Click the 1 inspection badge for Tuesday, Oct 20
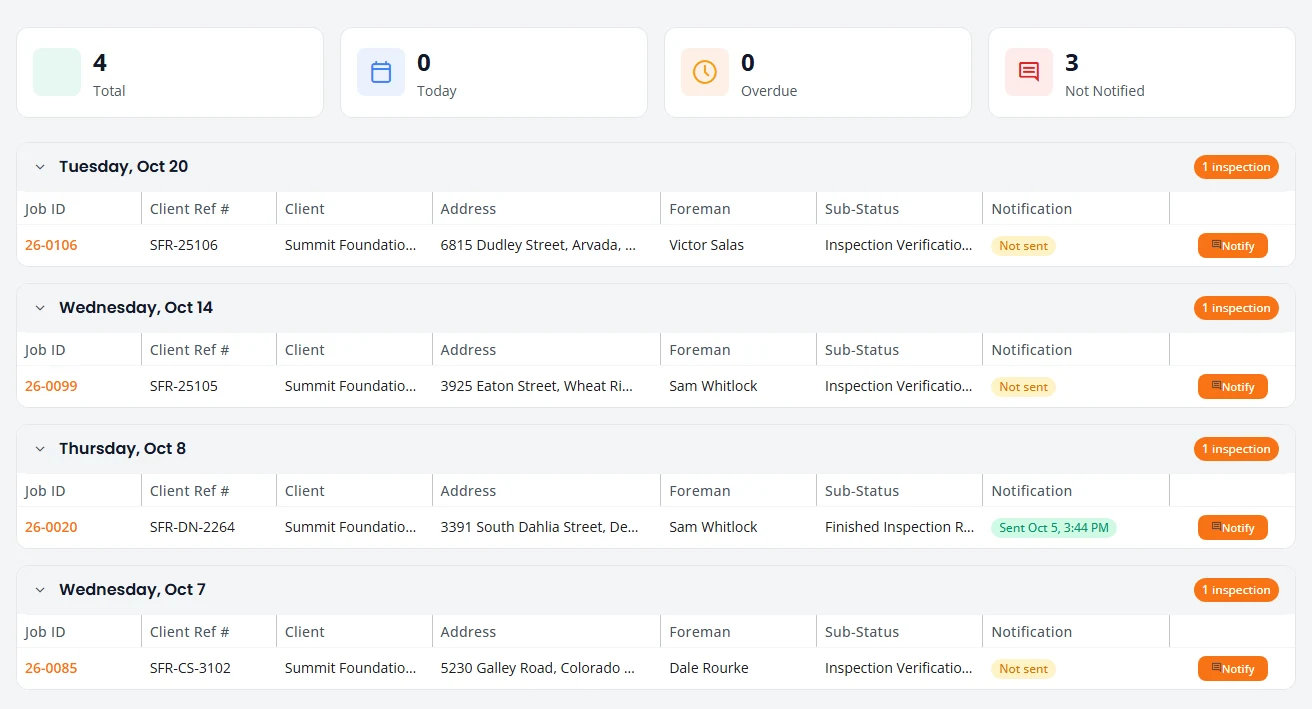This screenshot has height=709, width=1312. tap(1236, 167)
